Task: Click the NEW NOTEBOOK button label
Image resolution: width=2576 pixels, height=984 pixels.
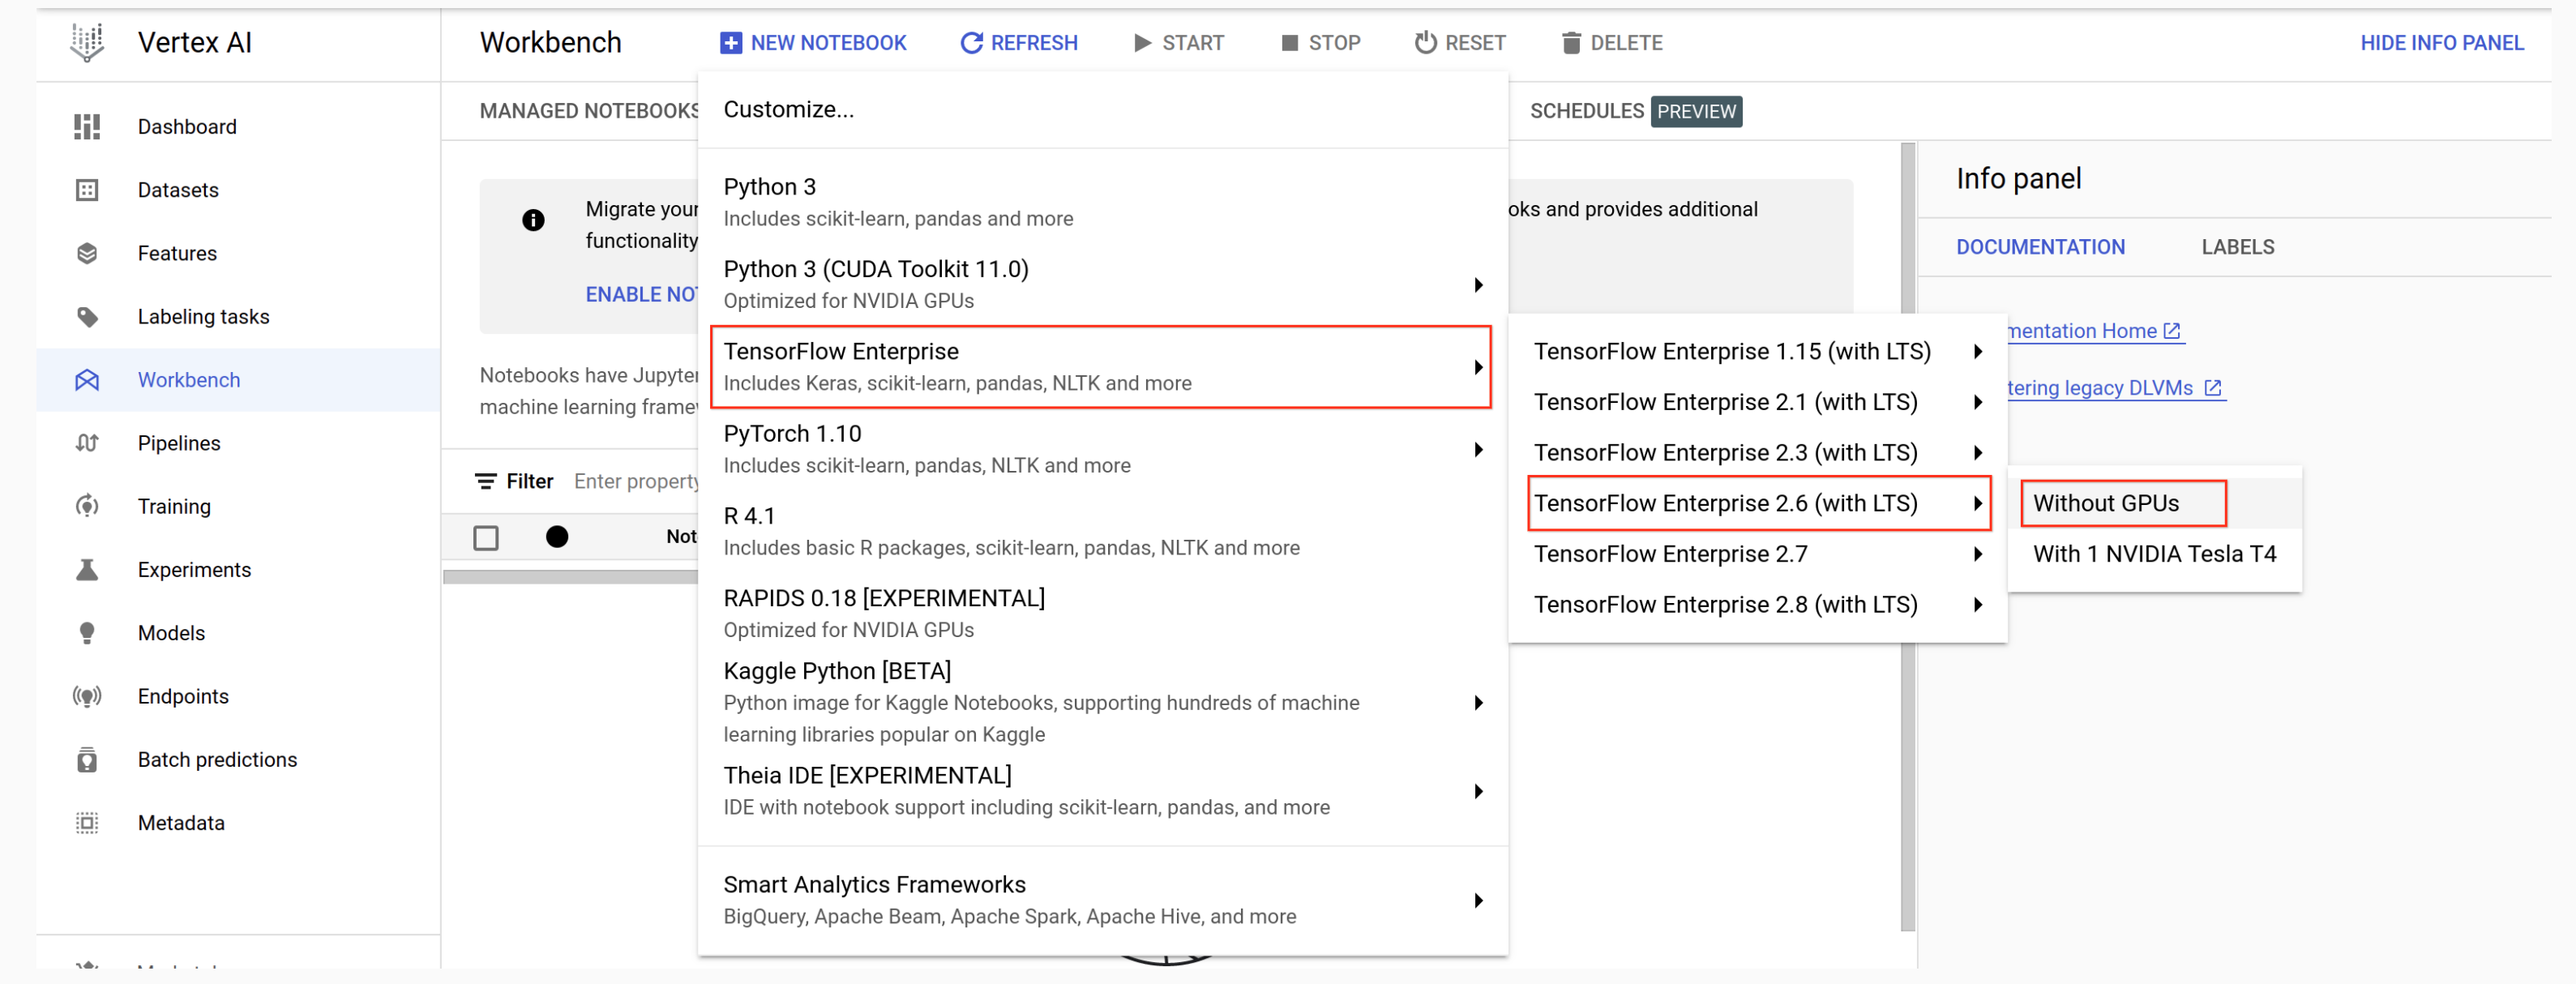Action: point(828,43)
